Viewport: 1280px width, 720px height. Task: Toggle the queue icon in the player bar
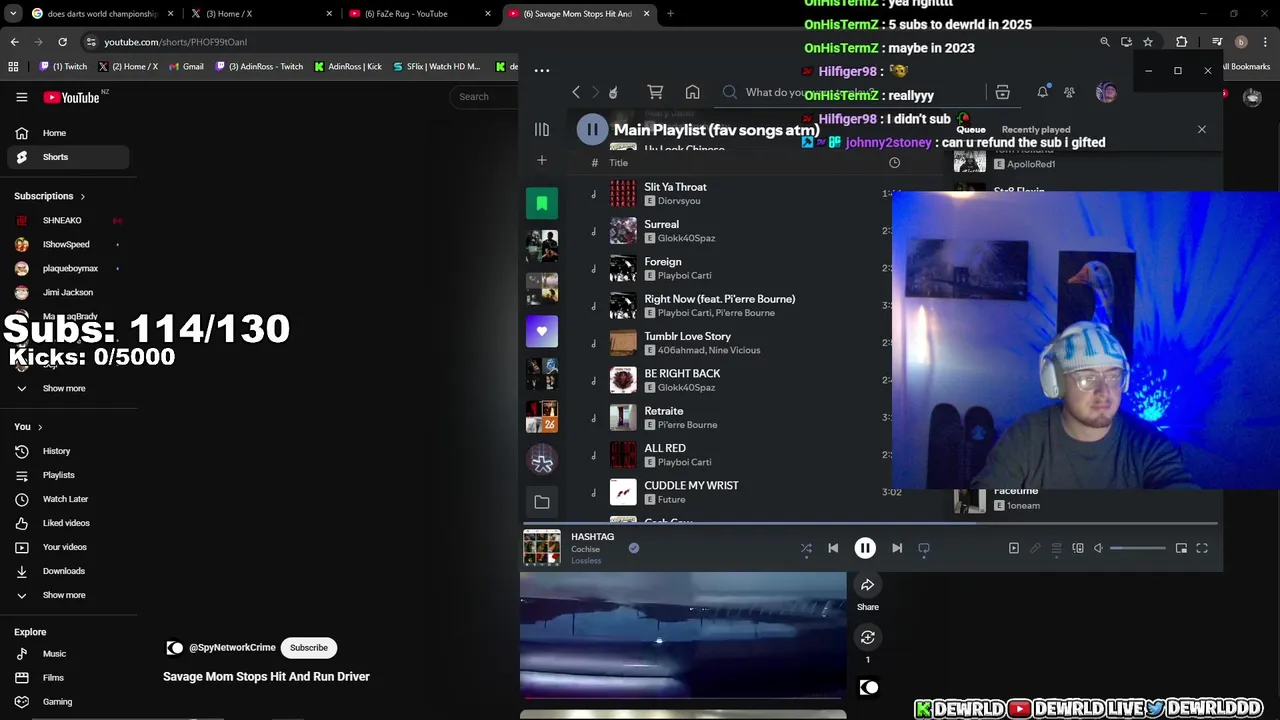1056,548
